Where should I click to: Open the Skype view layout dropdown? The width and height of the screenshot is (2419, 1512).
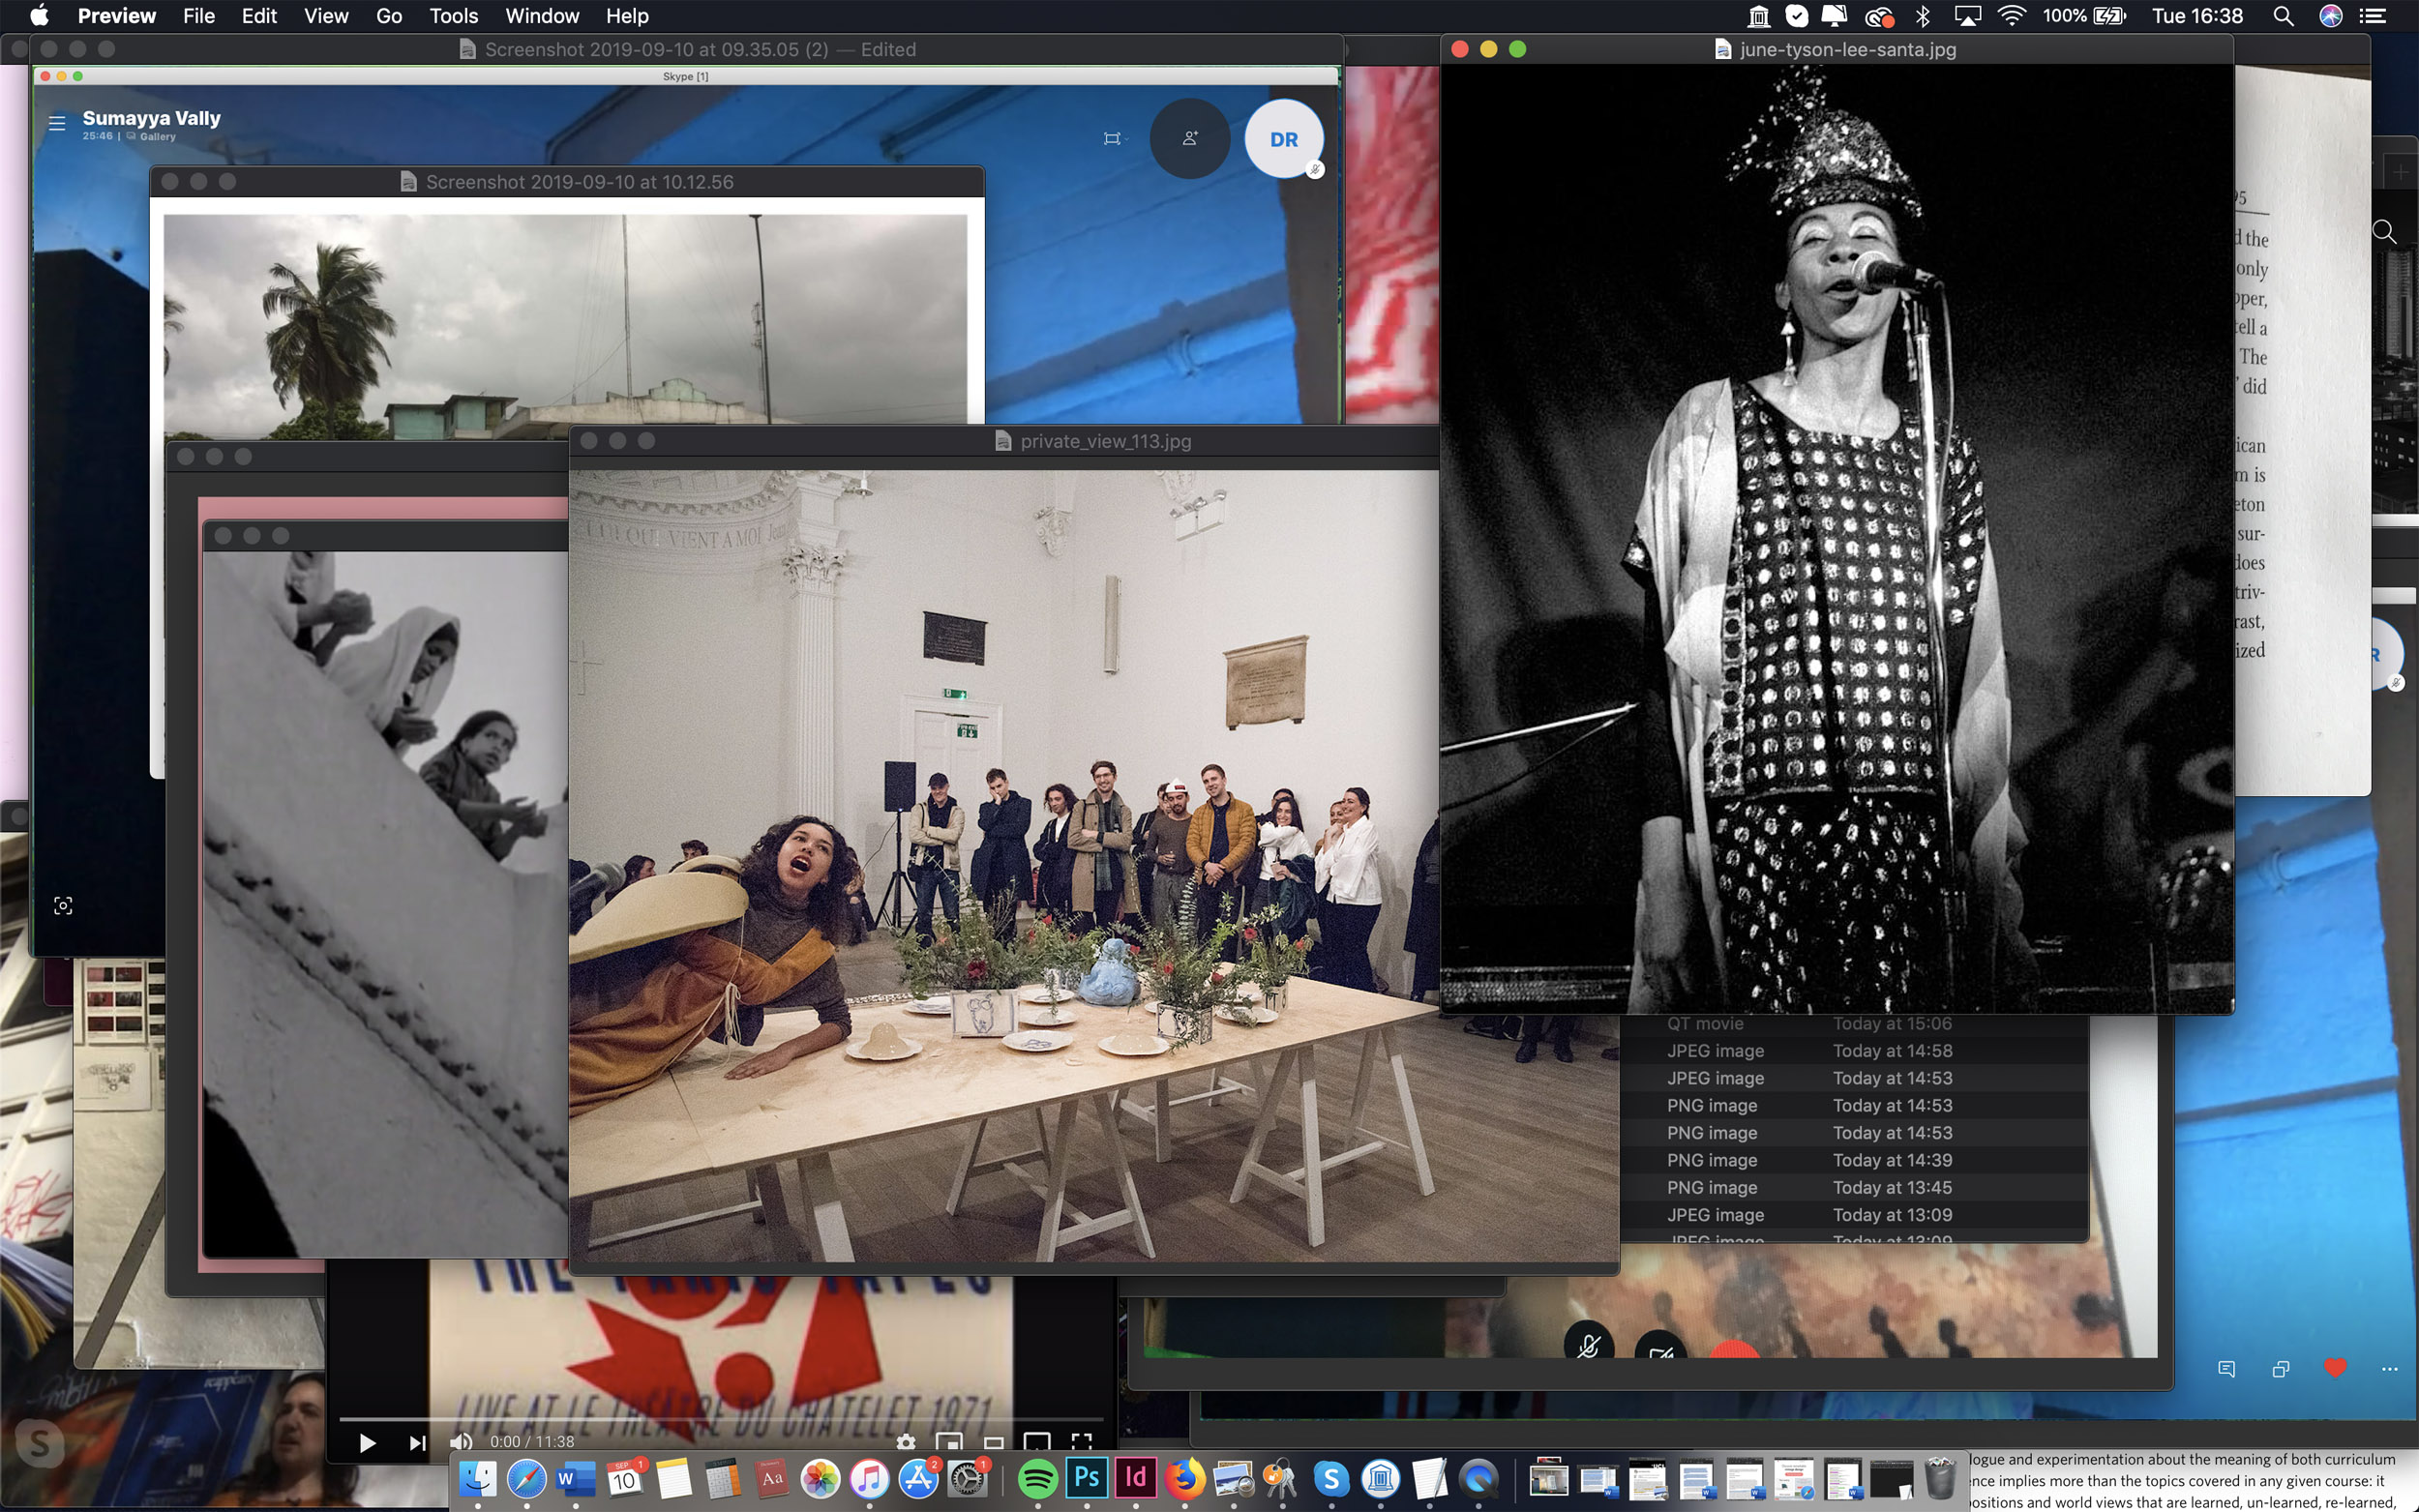tap(1114, 139)
